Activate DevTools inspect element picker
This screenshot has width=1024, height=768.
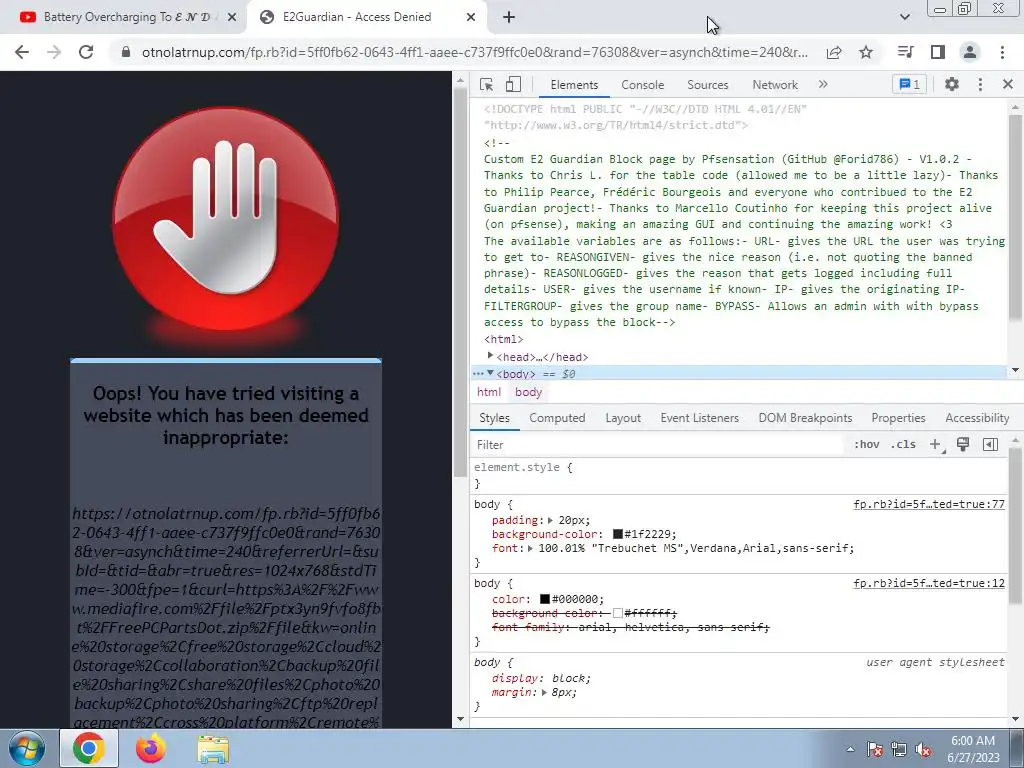(487, 84)
